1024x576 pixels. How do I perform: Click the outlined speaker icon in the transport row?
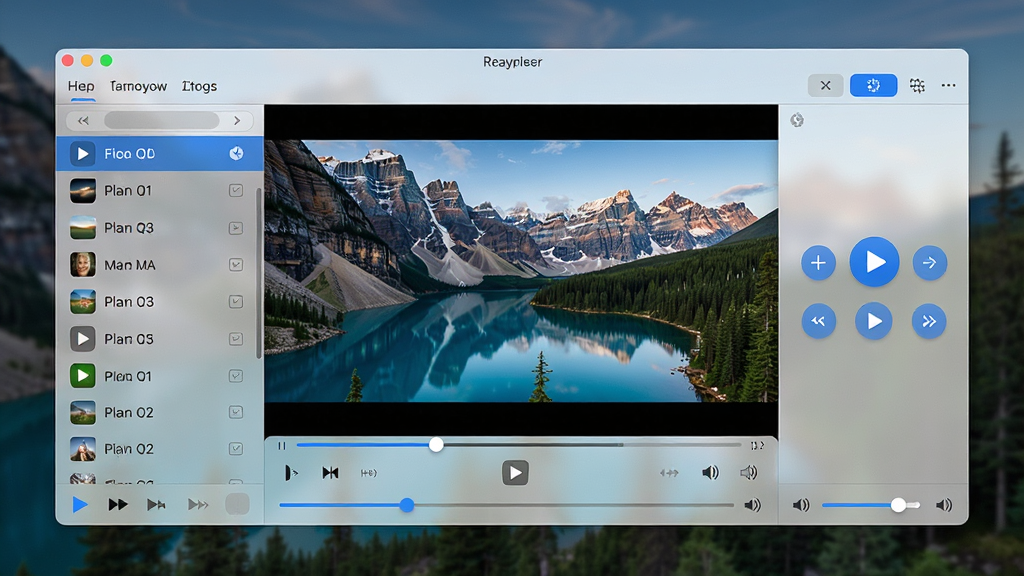[749, 473]
